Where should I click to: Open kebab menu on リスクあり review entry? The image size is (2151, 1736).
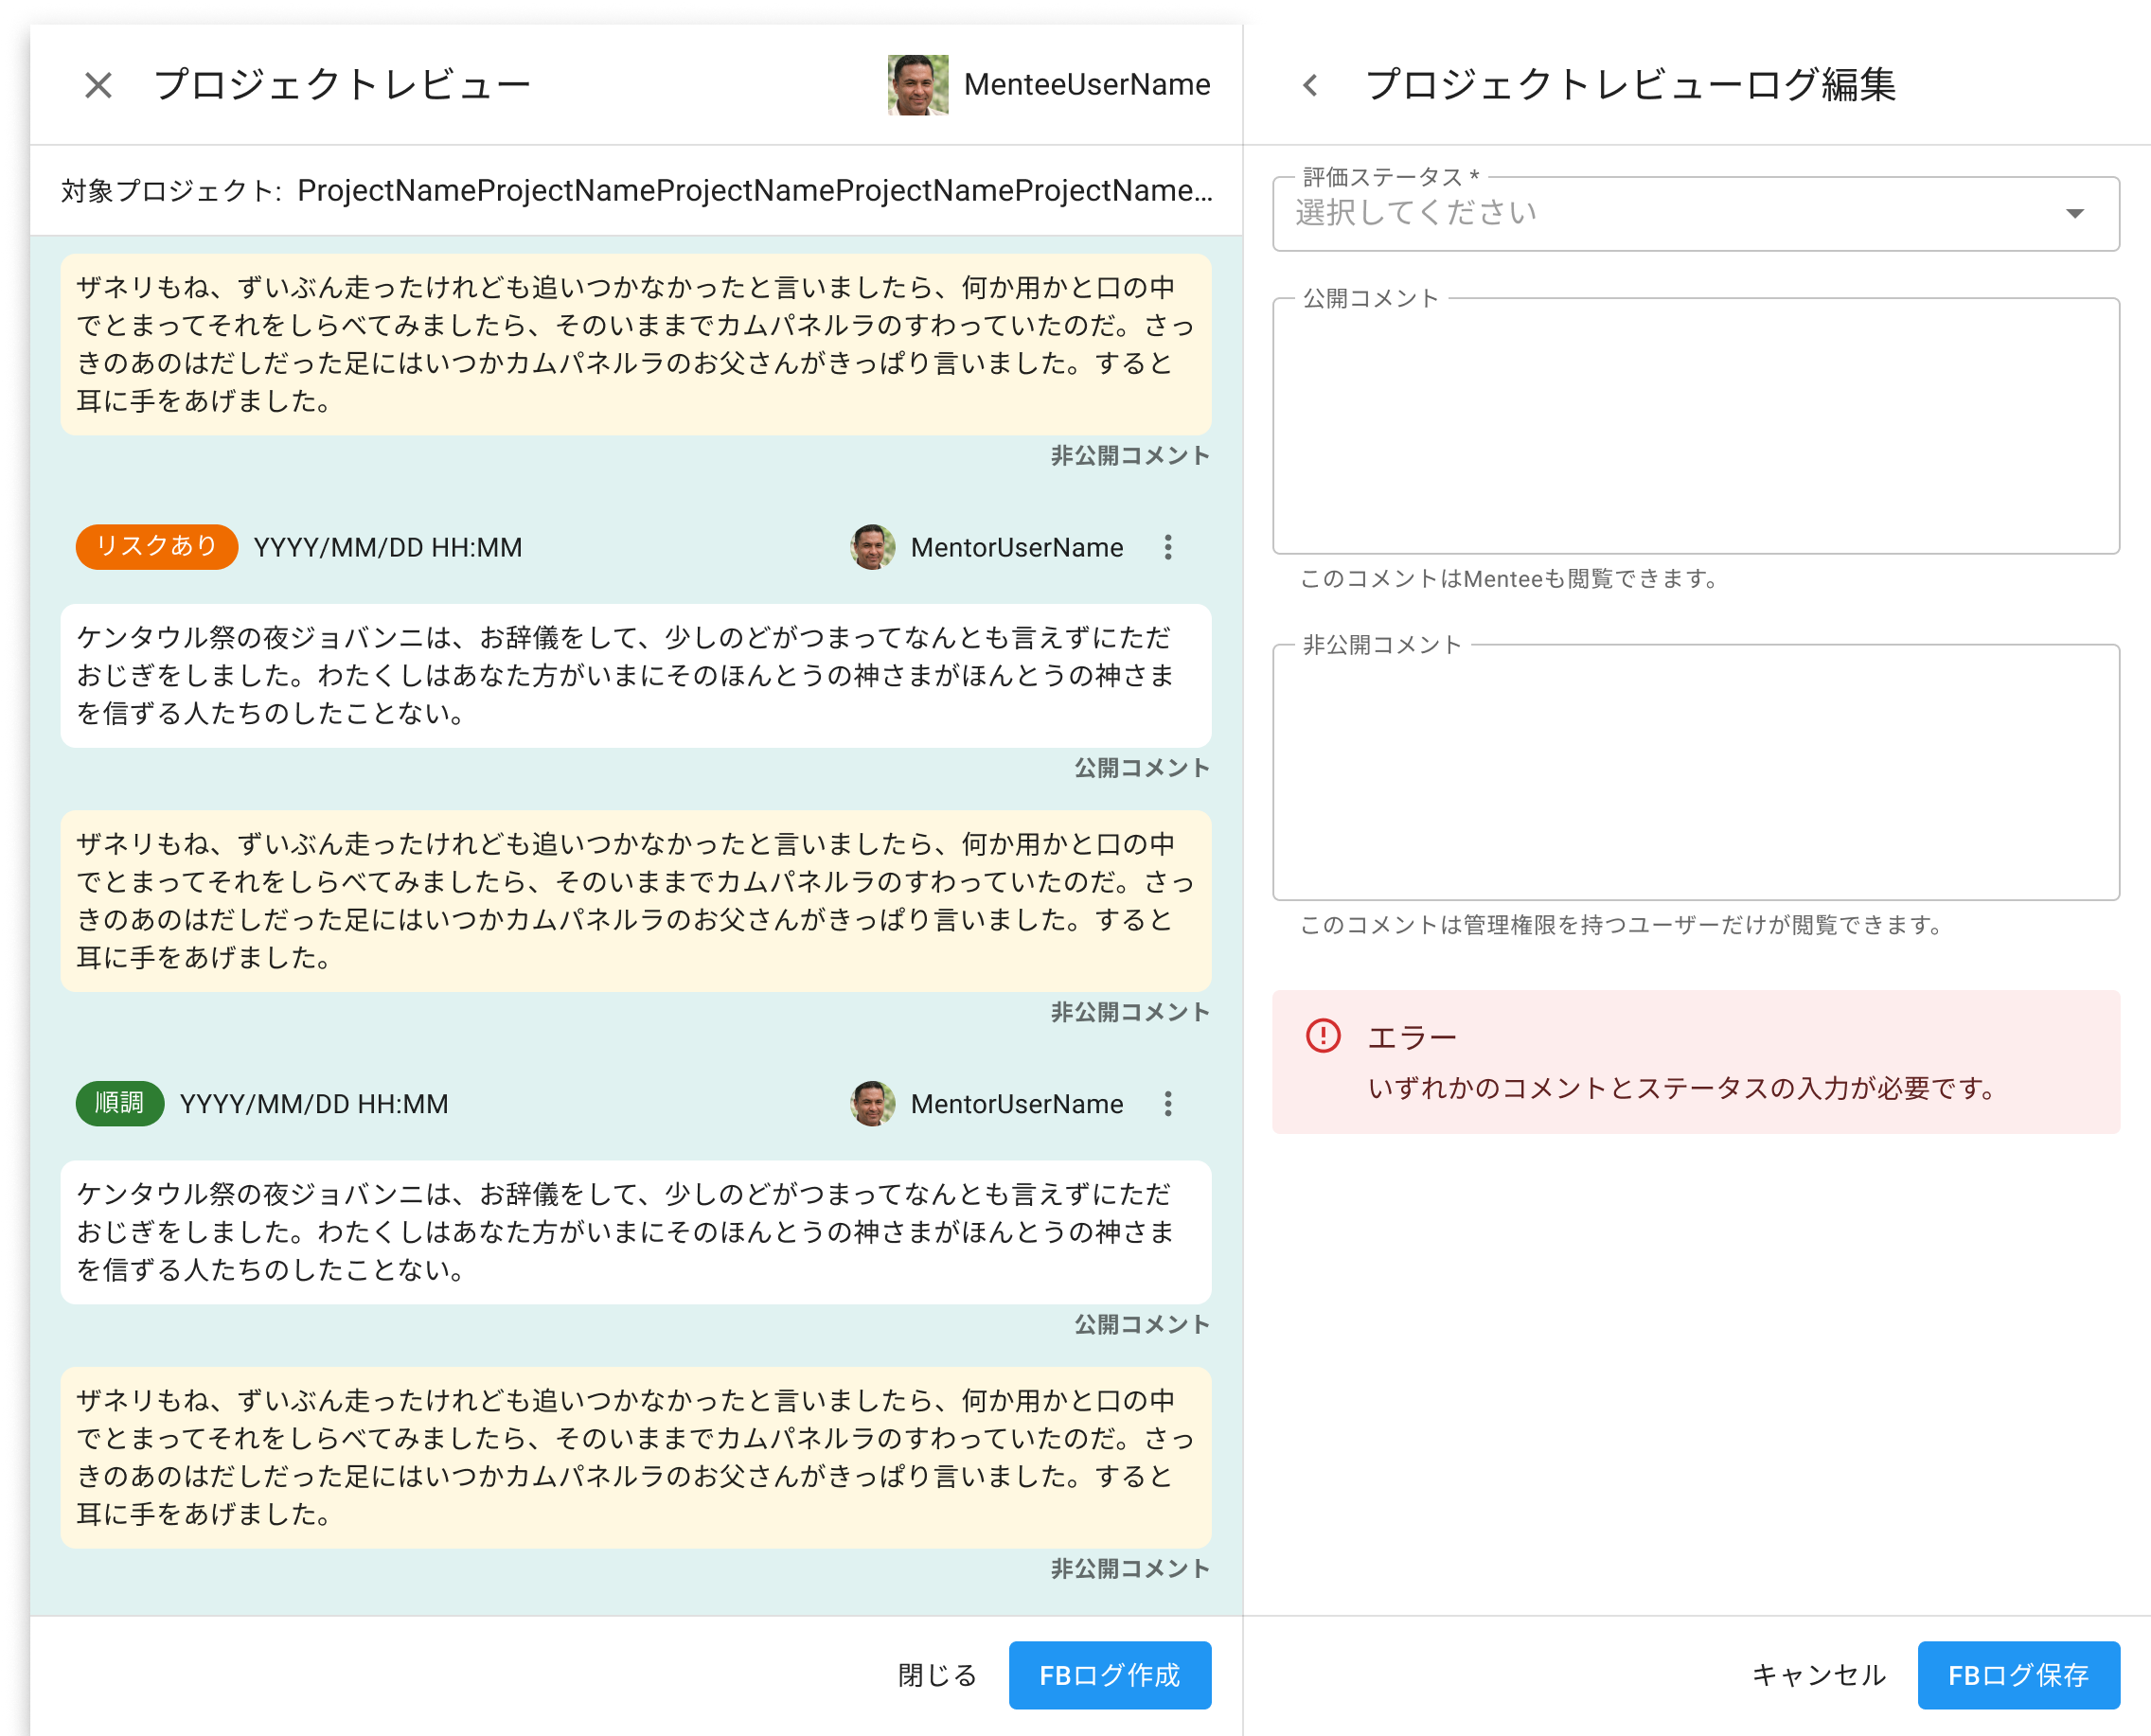click(1167, 547)
